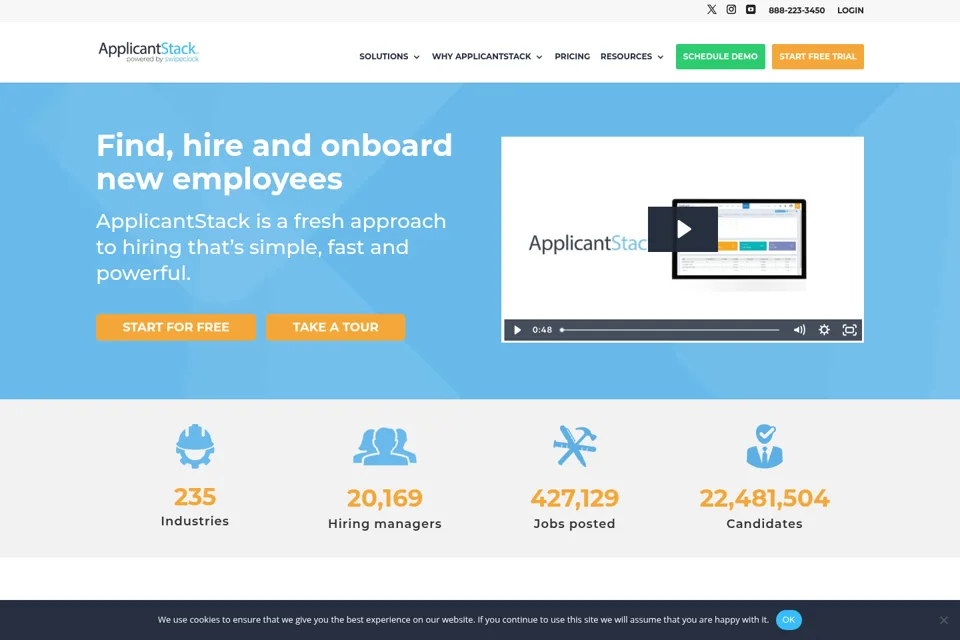
Task: Click the Start Free Trial button
Action: tap(817, 56)
